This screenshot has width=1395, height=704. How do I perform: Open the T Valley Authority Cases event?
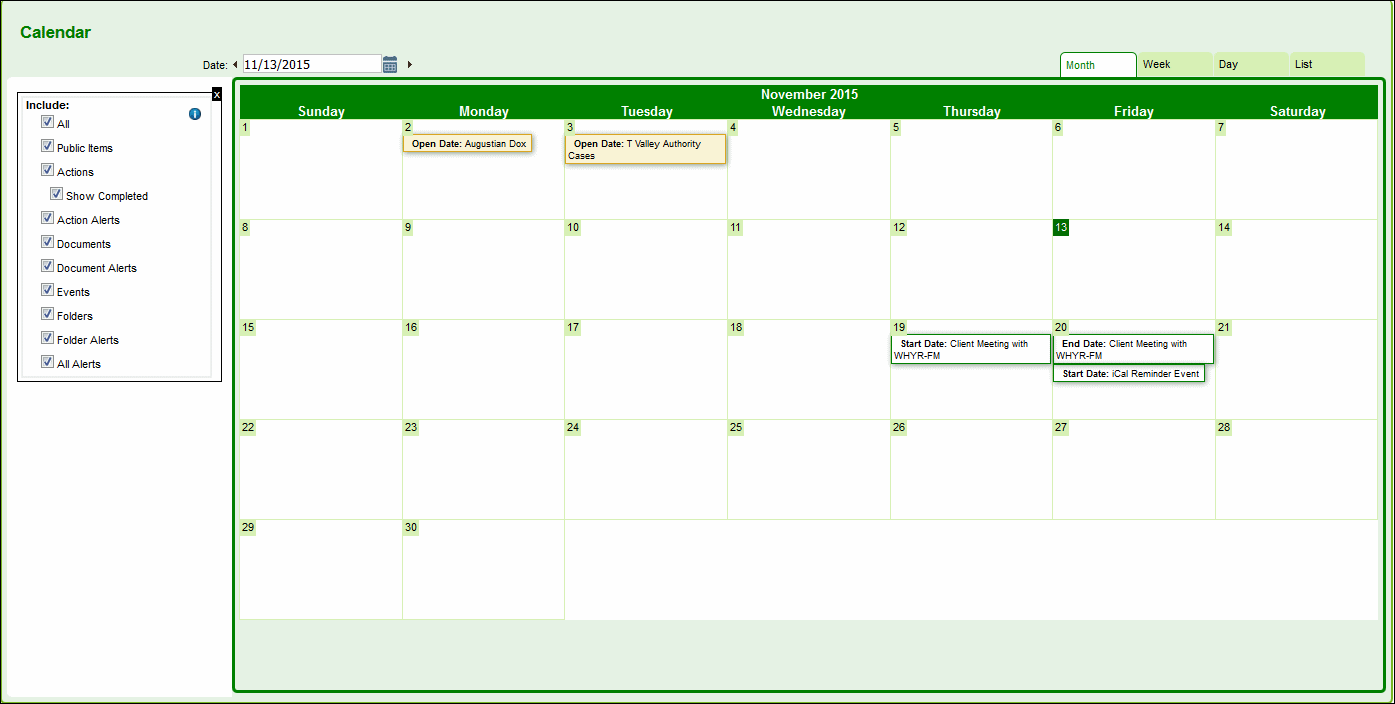click(x=644, y=149)
